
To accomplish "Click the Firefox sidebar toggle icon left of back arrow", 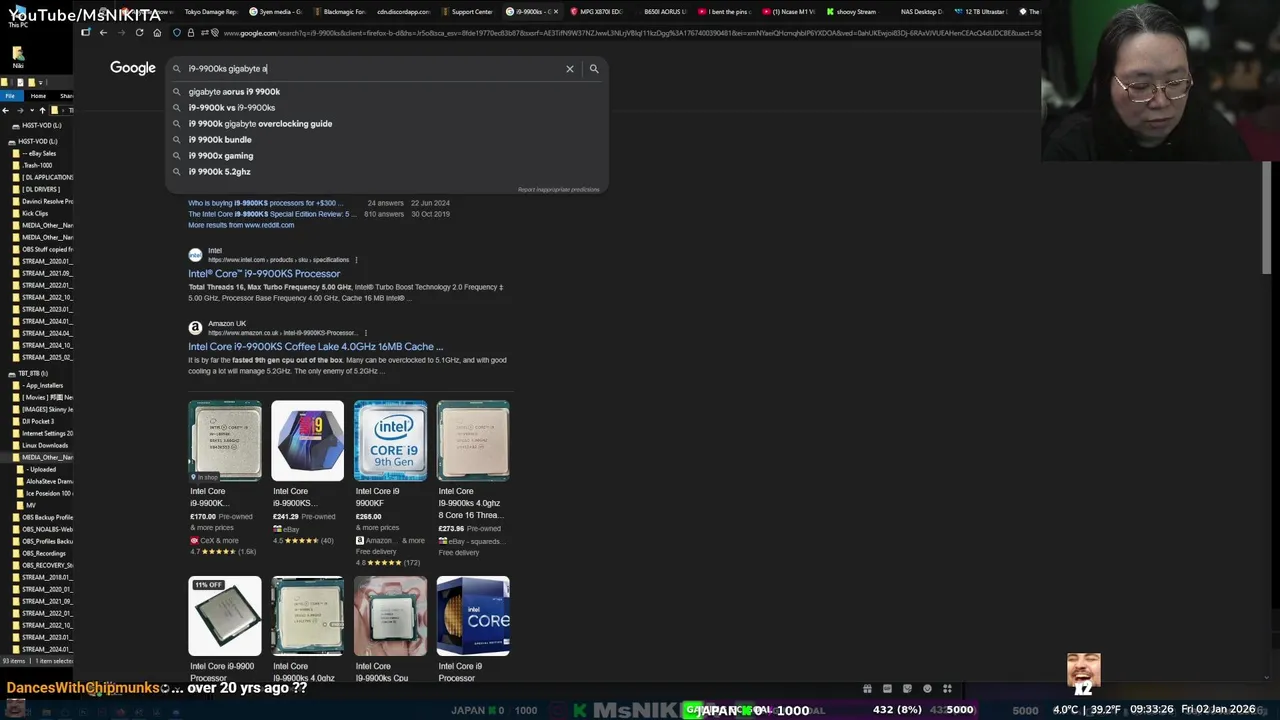I will (x=86, y=33).
